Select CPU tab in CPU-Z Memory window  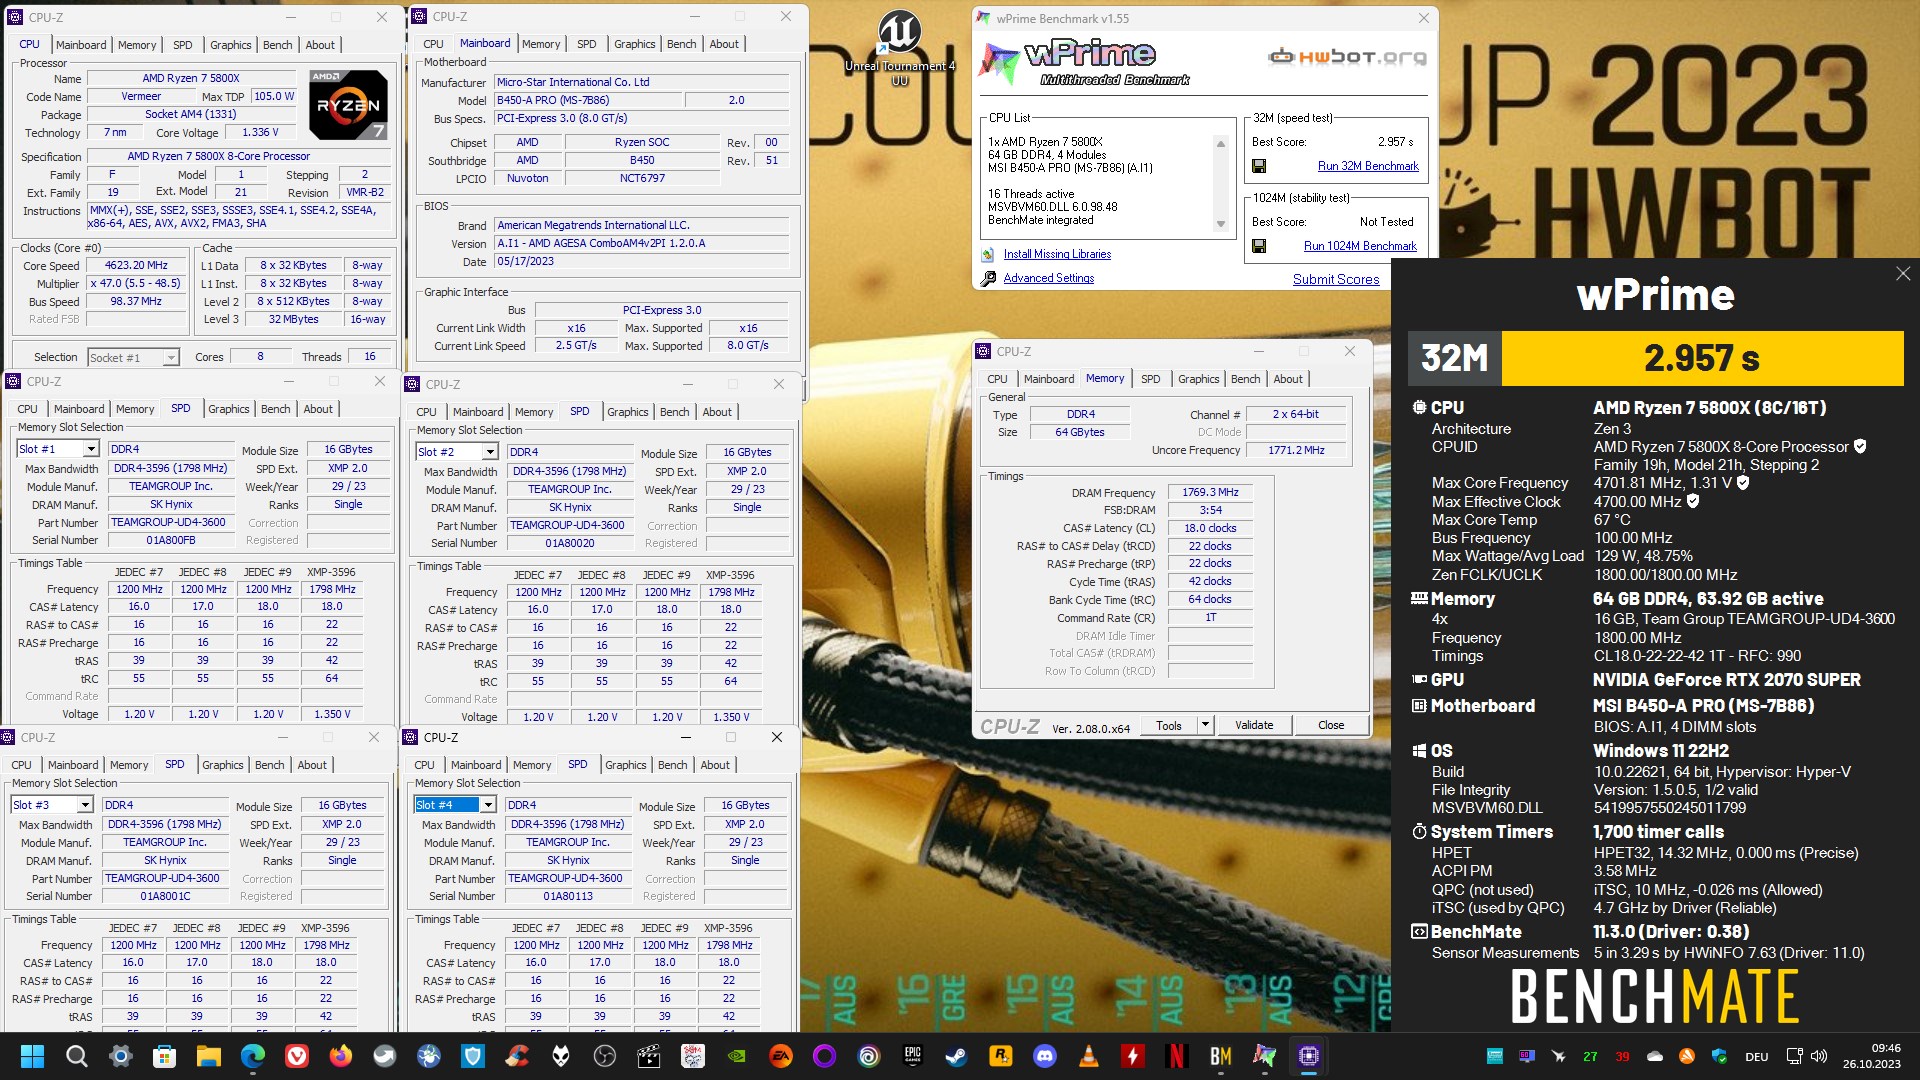[997, 379]
